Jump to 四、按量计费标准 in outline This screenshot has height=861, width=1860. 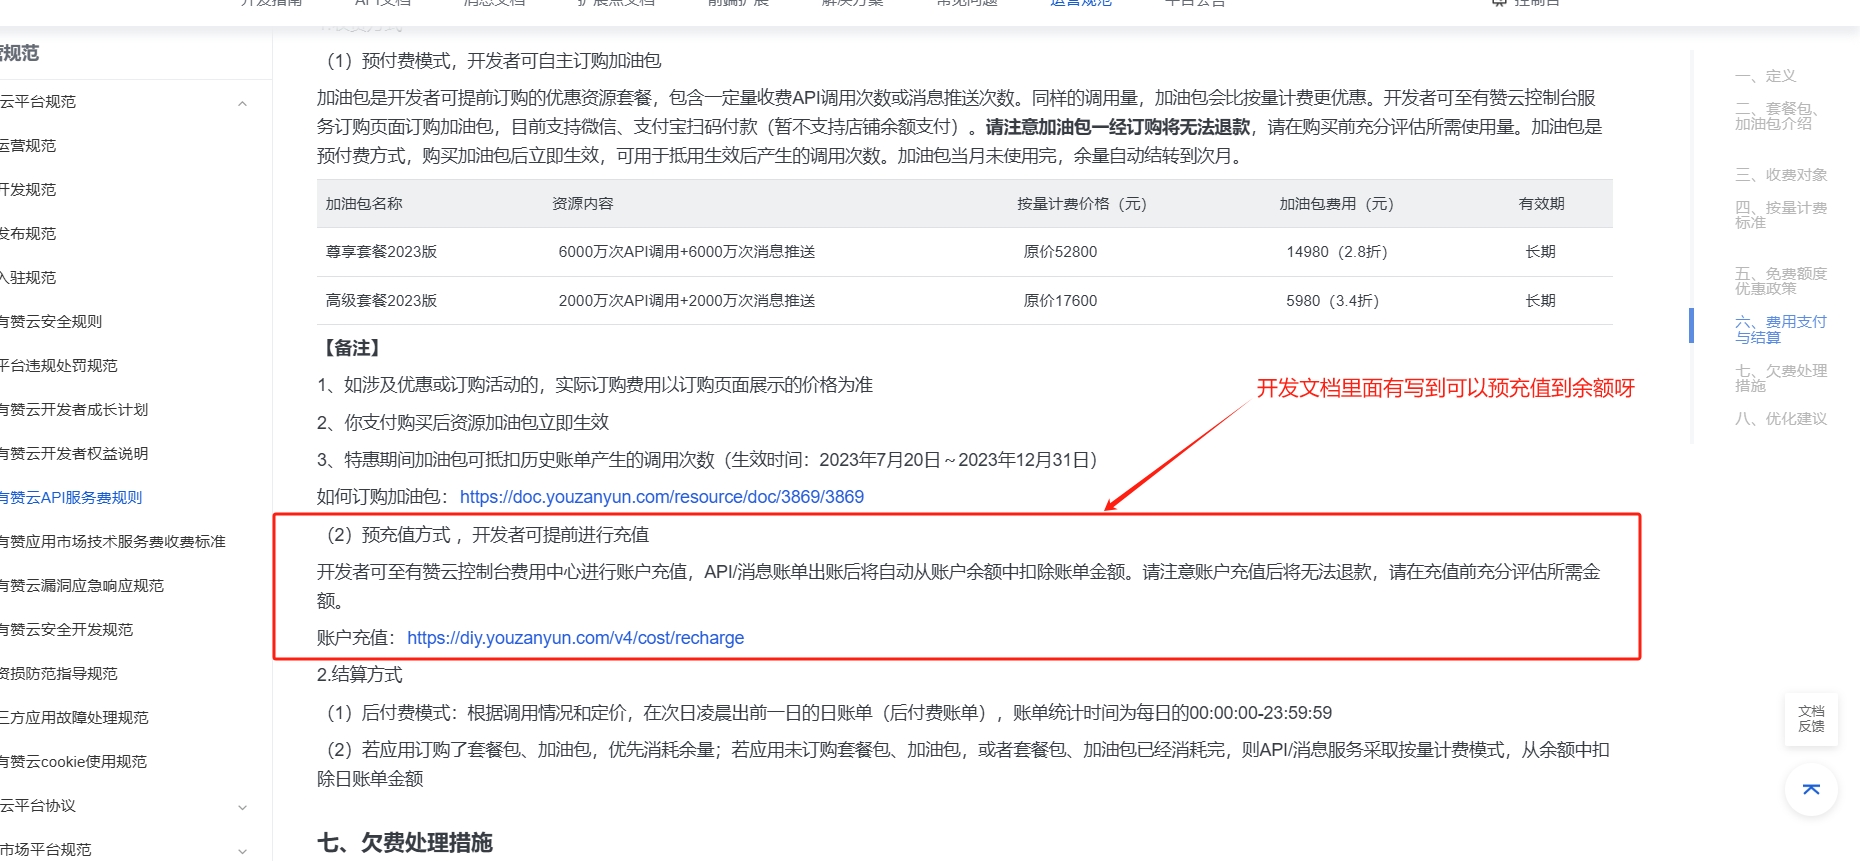[x=1781, y=215]
